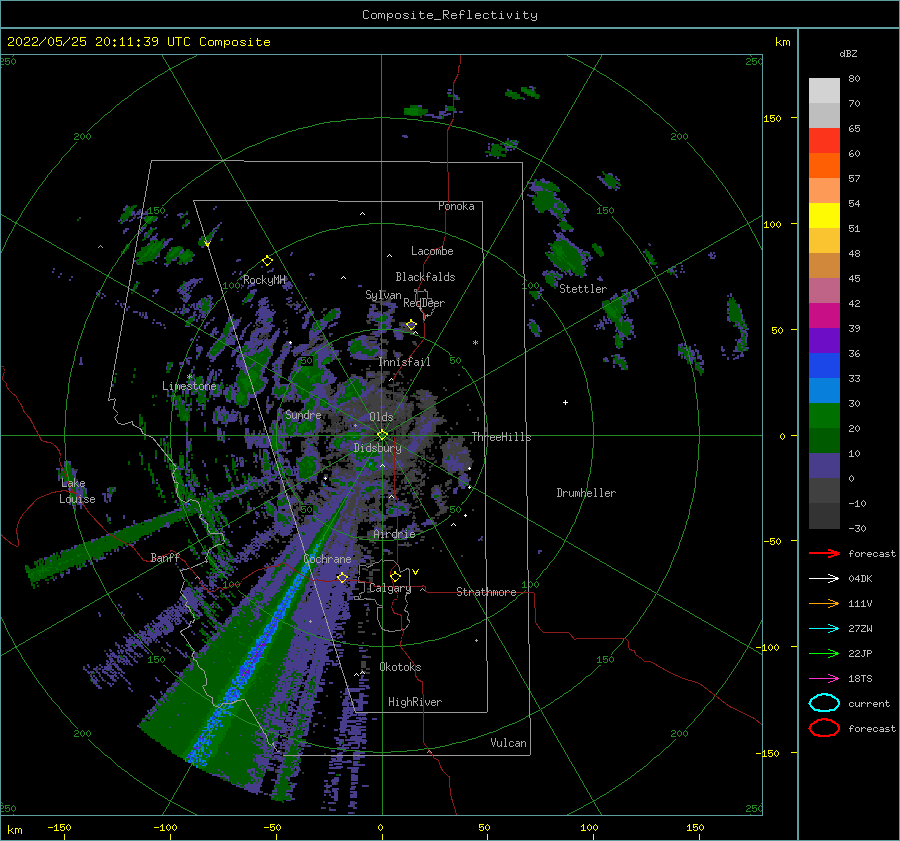900x841 pixels.
Task: Click the cyan current ellipse in legend
Action: (824, 703)
